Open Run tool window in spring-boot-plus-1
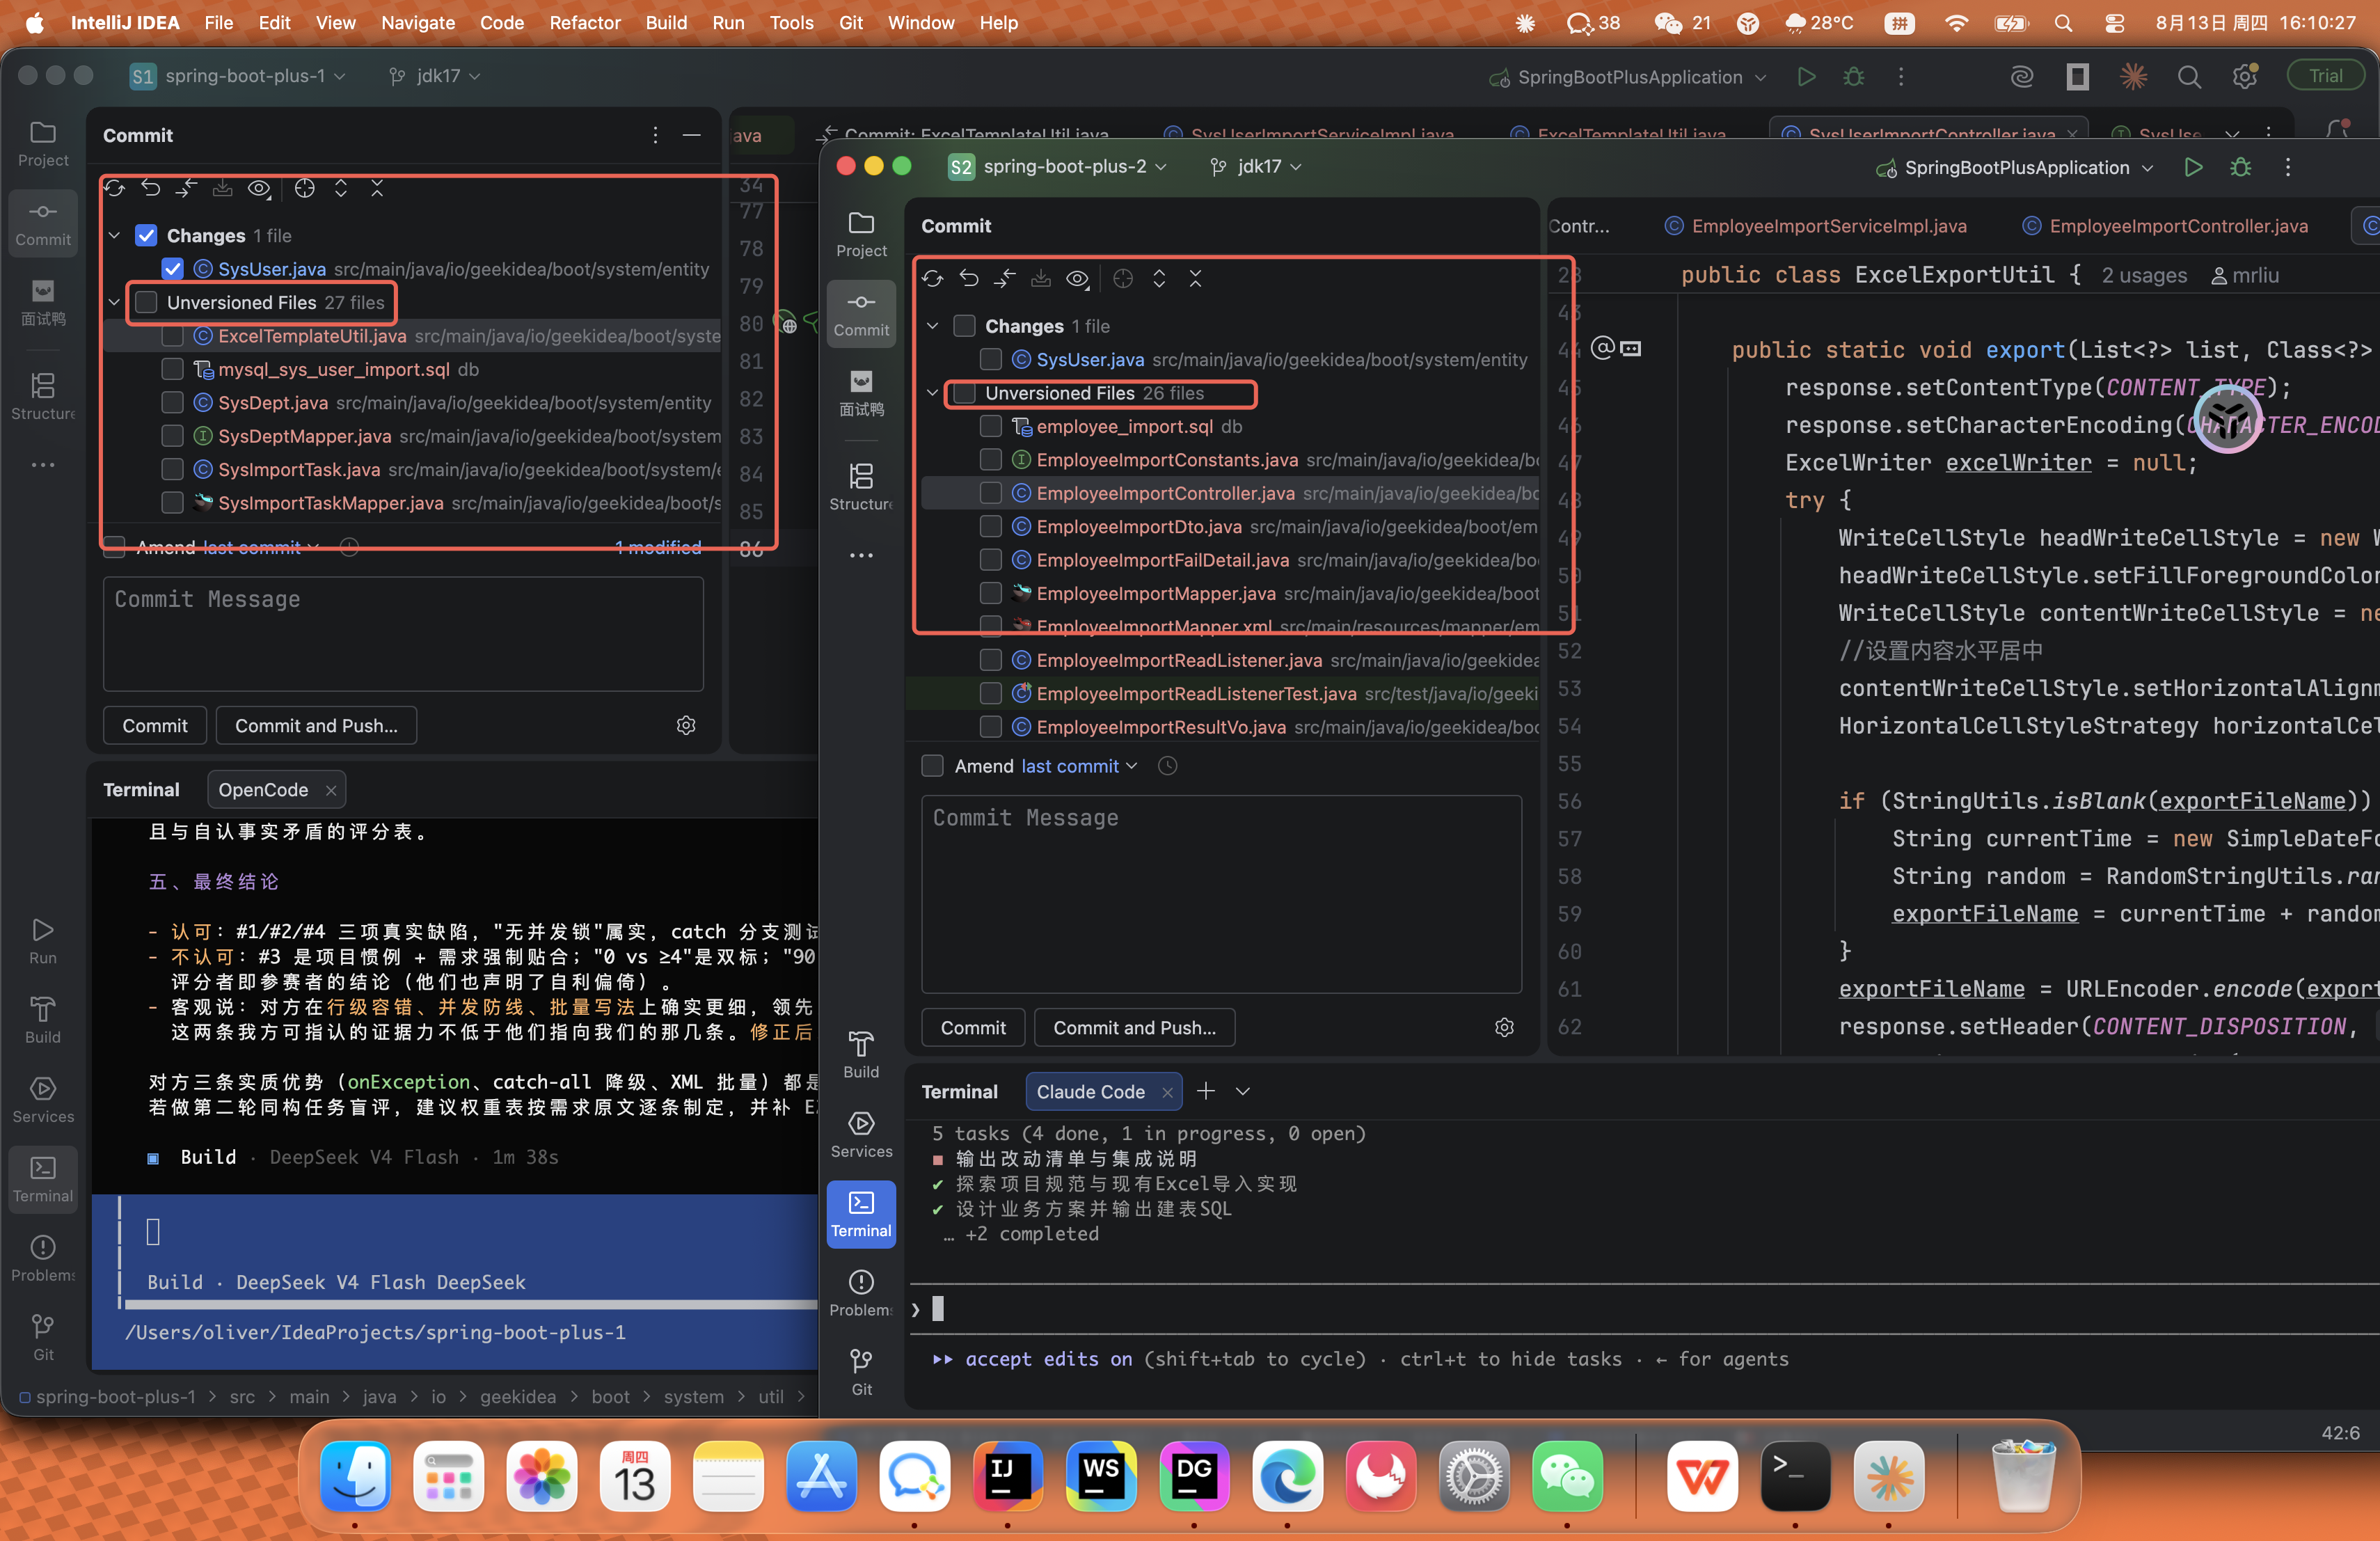The image size is (2380, 1541). click(43, 941)
